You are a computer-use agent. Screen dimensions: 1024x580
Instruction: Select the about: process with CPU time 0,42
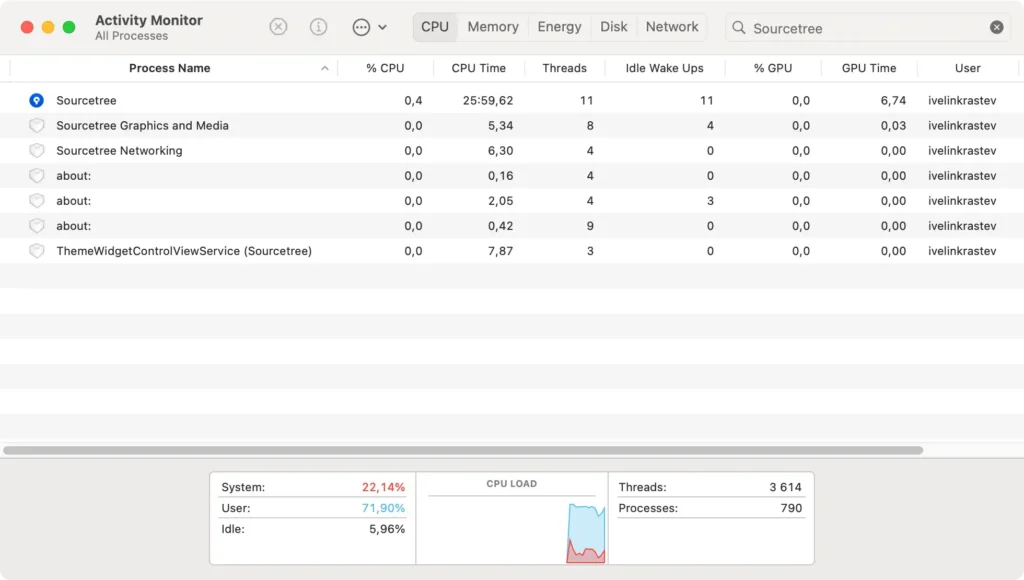[512, 226]
